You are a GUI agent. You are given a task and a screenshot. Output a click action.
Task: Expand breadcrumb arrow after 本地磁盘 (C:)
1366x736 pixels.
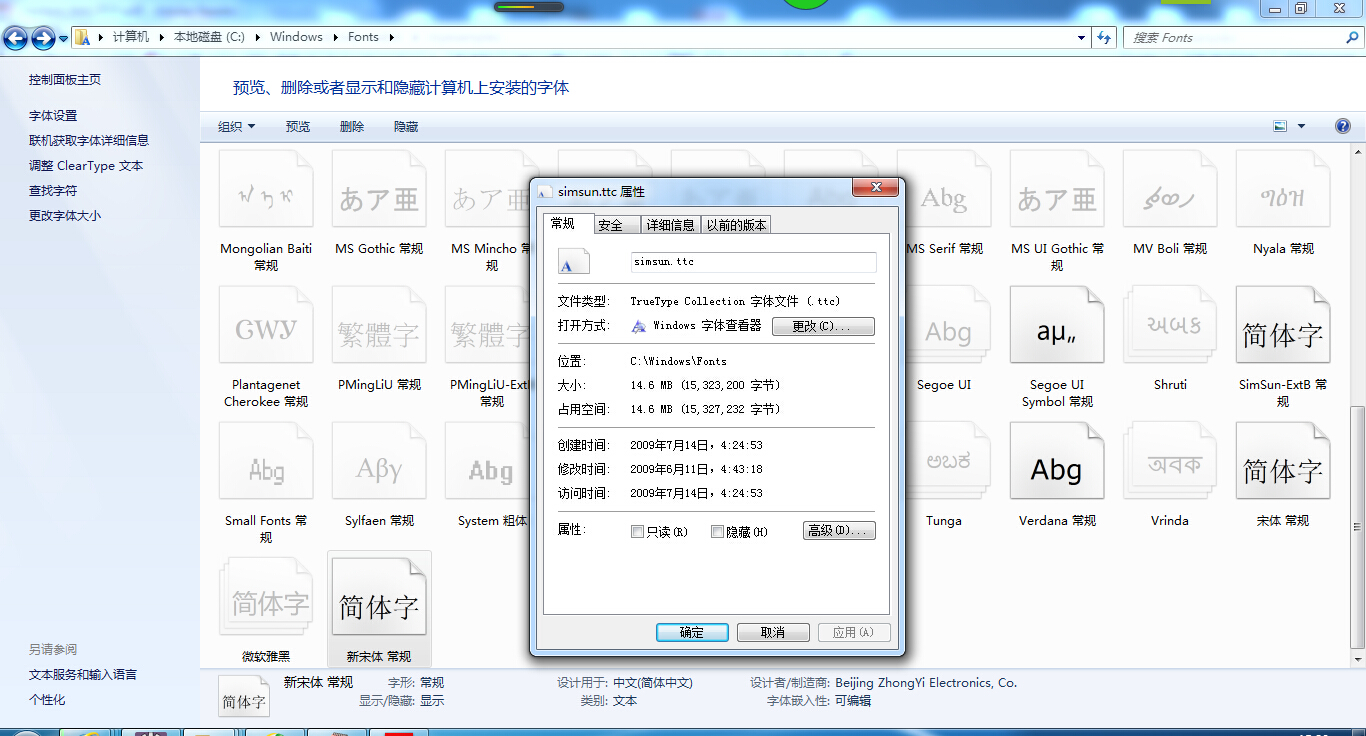coord(257,37)
